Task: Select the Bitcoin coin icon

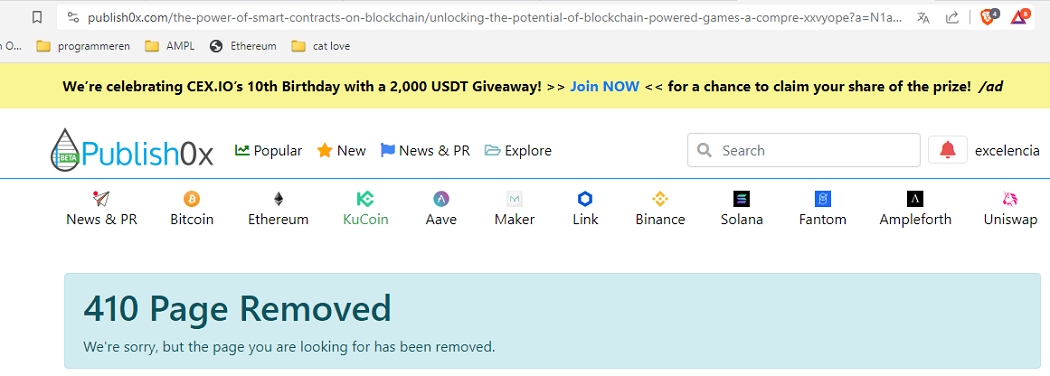Action: 192,199
